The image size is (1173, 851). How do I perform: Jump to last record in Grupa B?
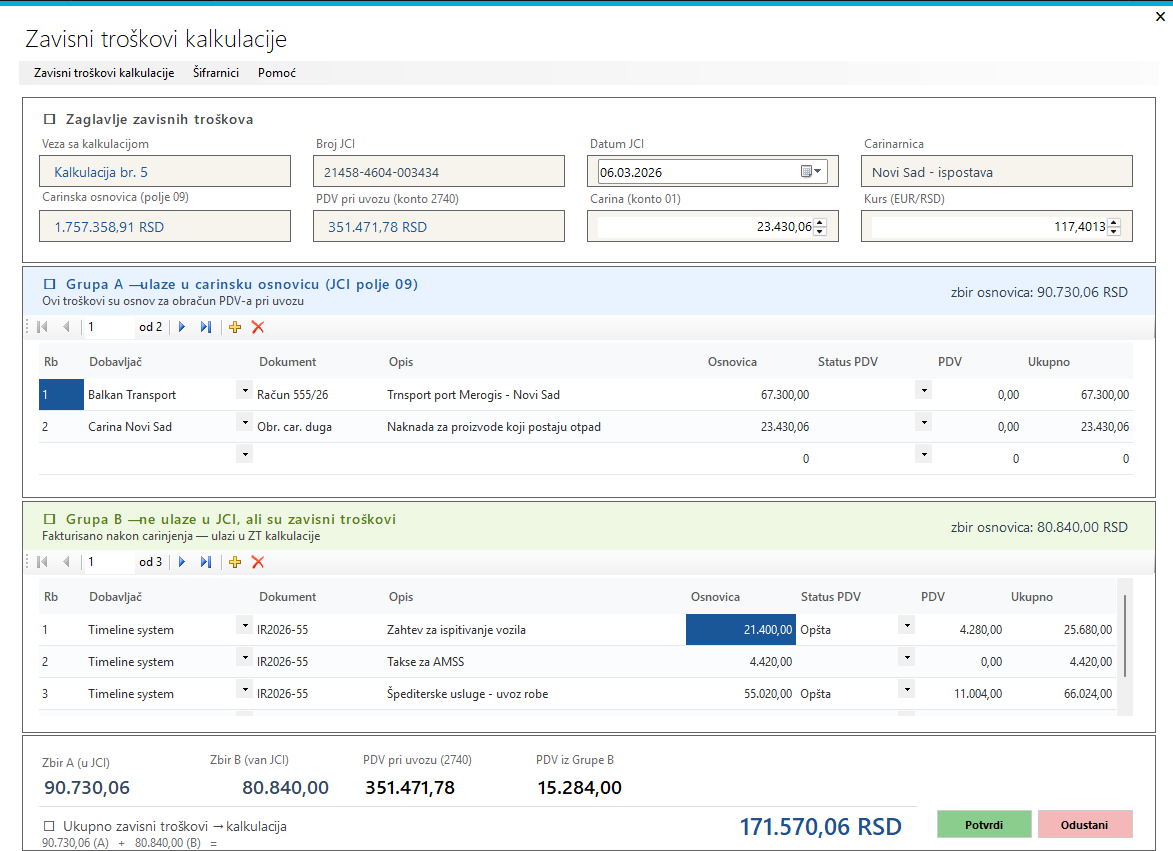[x=206, y=562]
